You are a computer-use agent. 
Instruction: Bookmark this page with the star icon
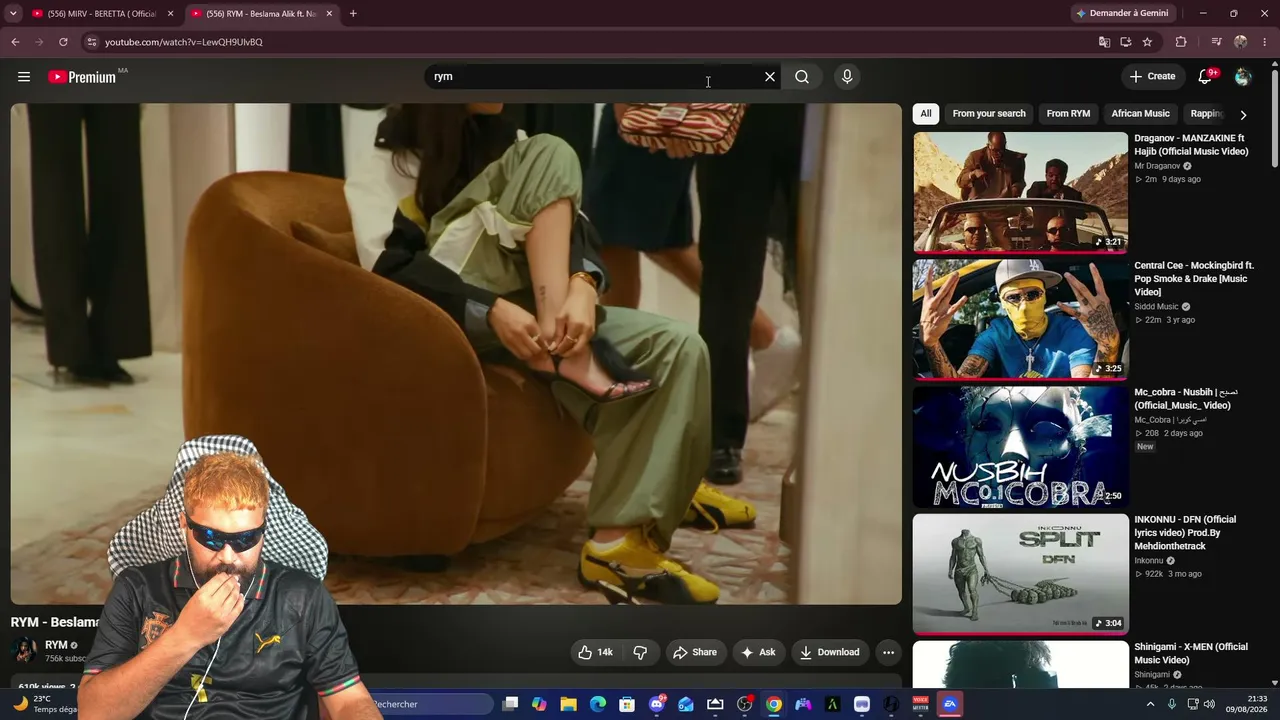pos(1147,42)
